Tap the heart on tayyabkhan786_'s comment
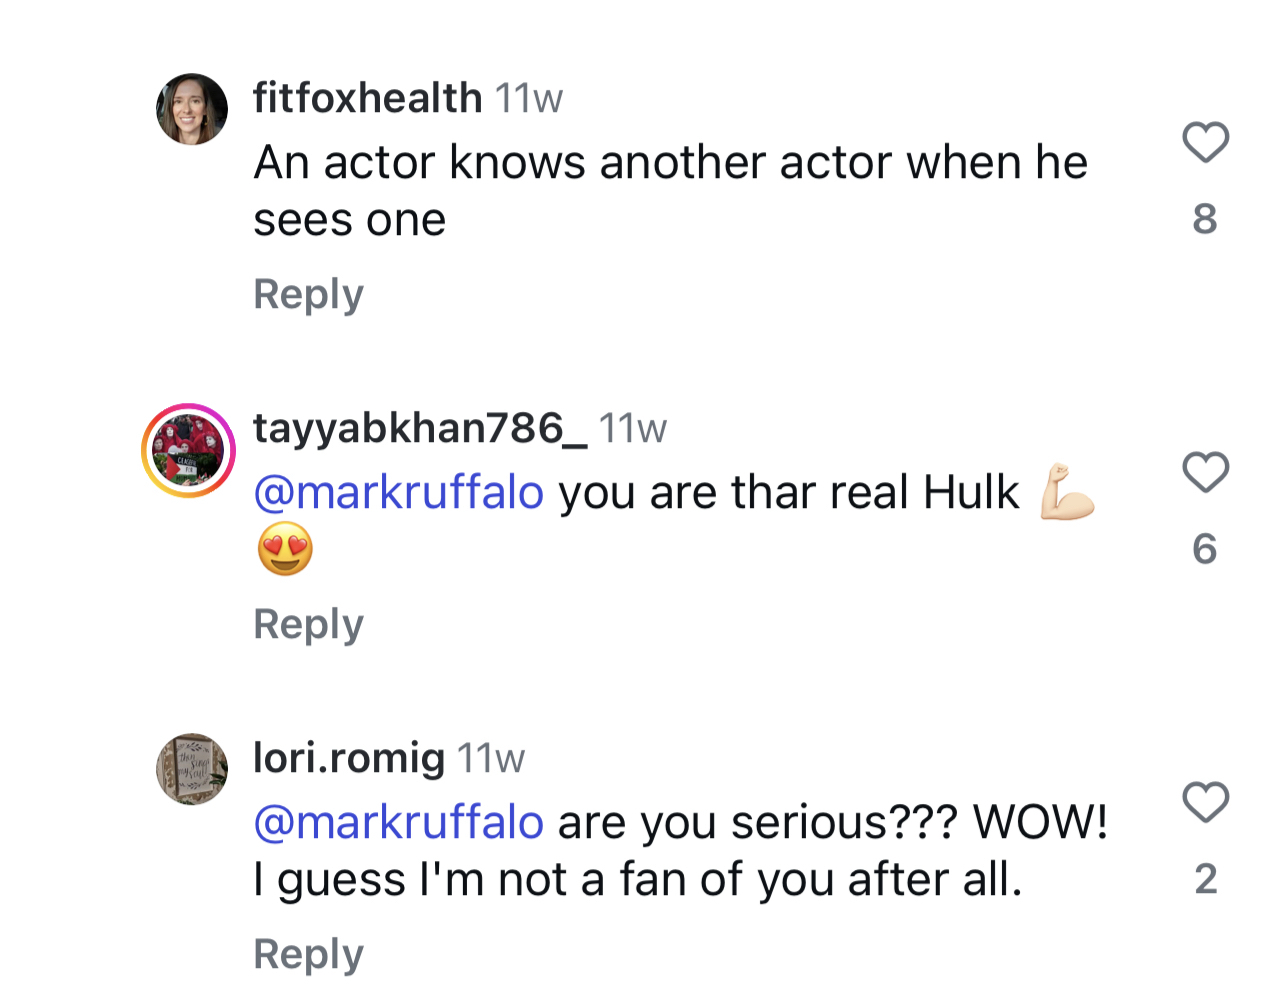The height and width of the screenshot is (989, 1274). pyautogui.click(x=1205, y=472)
